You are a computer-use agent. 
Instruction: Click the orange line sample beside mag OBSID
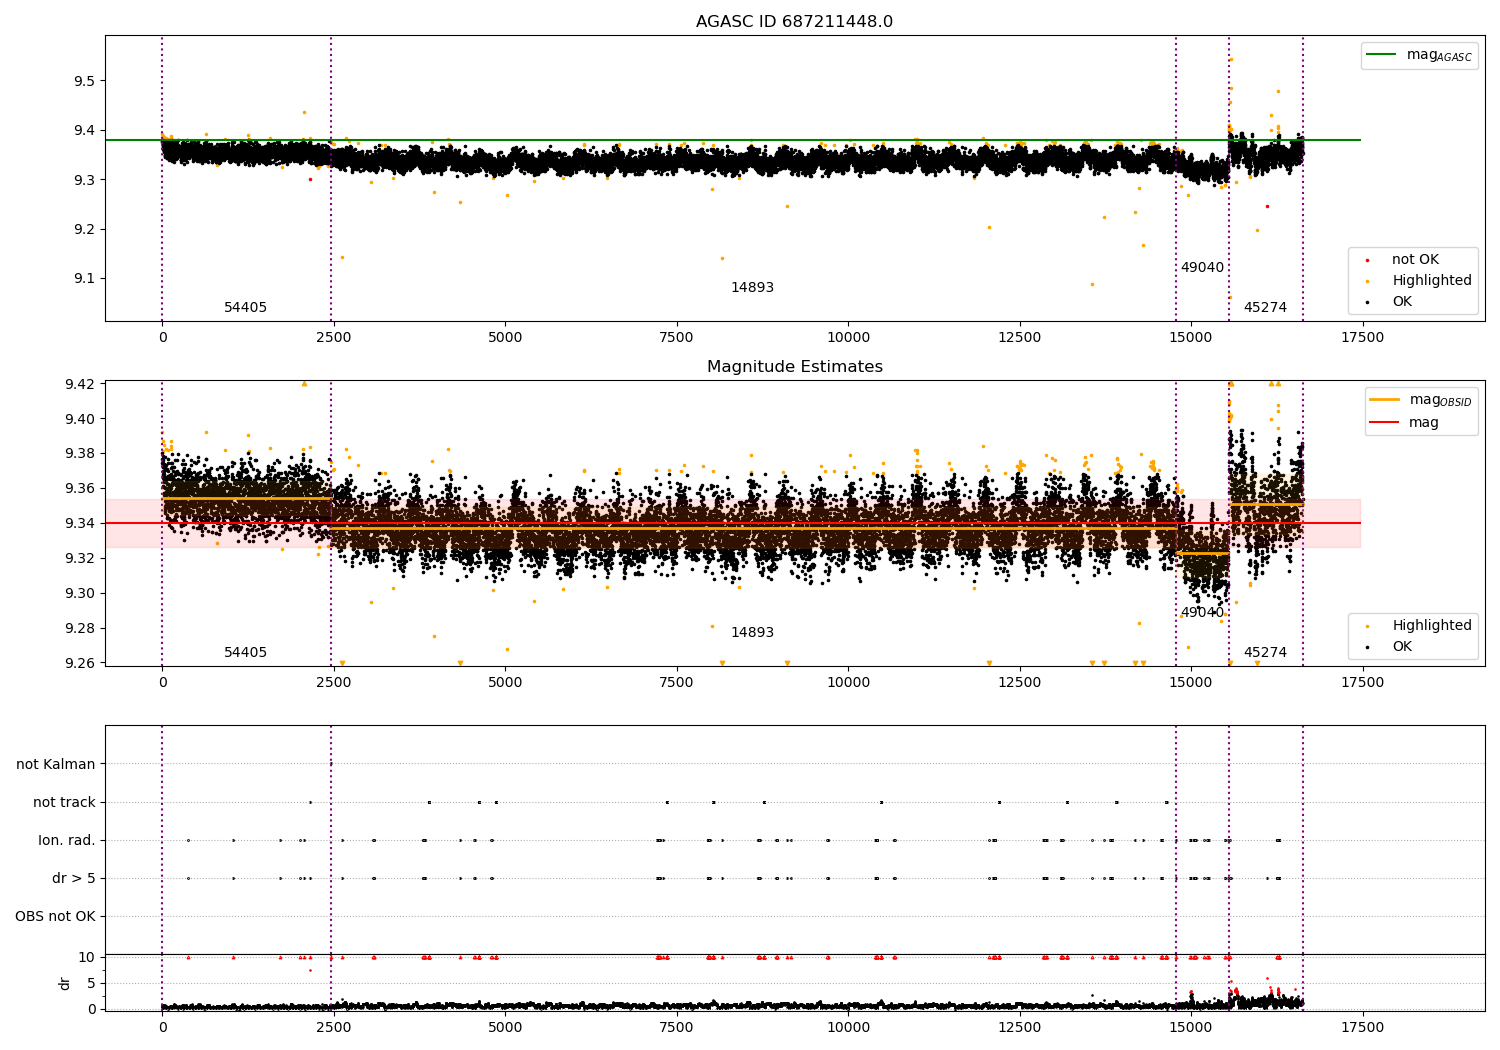click(x=1385, y=399)
